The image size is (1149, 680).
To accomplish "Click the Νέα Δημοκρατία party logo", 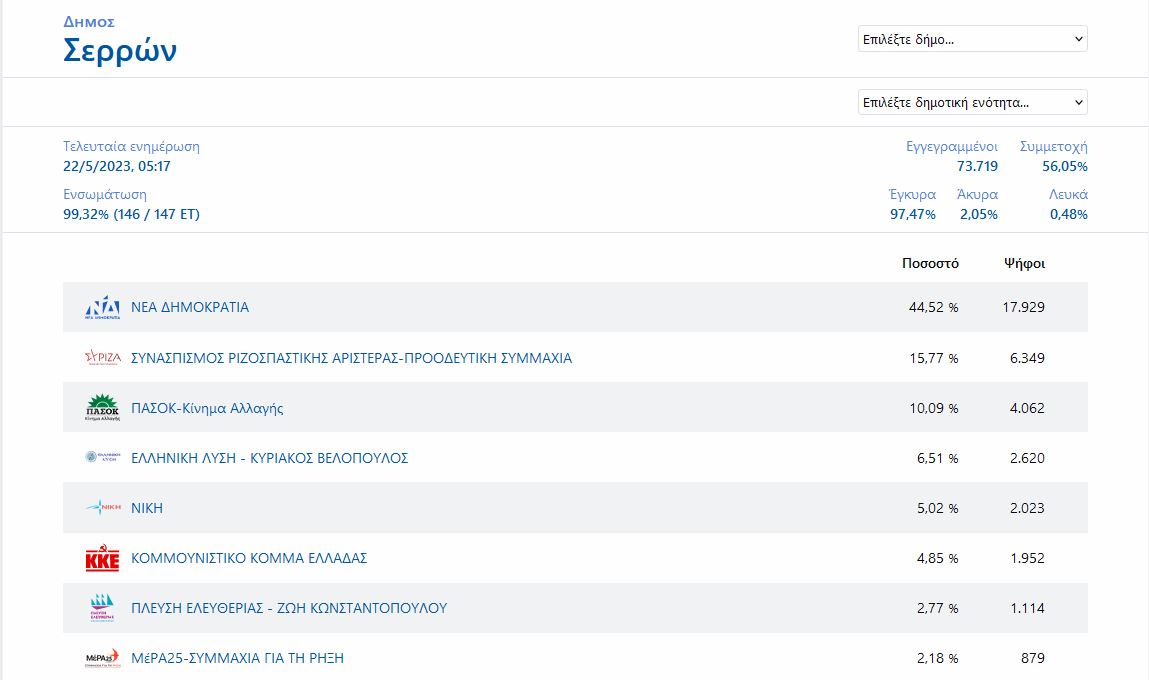I will tap(102, 308).
